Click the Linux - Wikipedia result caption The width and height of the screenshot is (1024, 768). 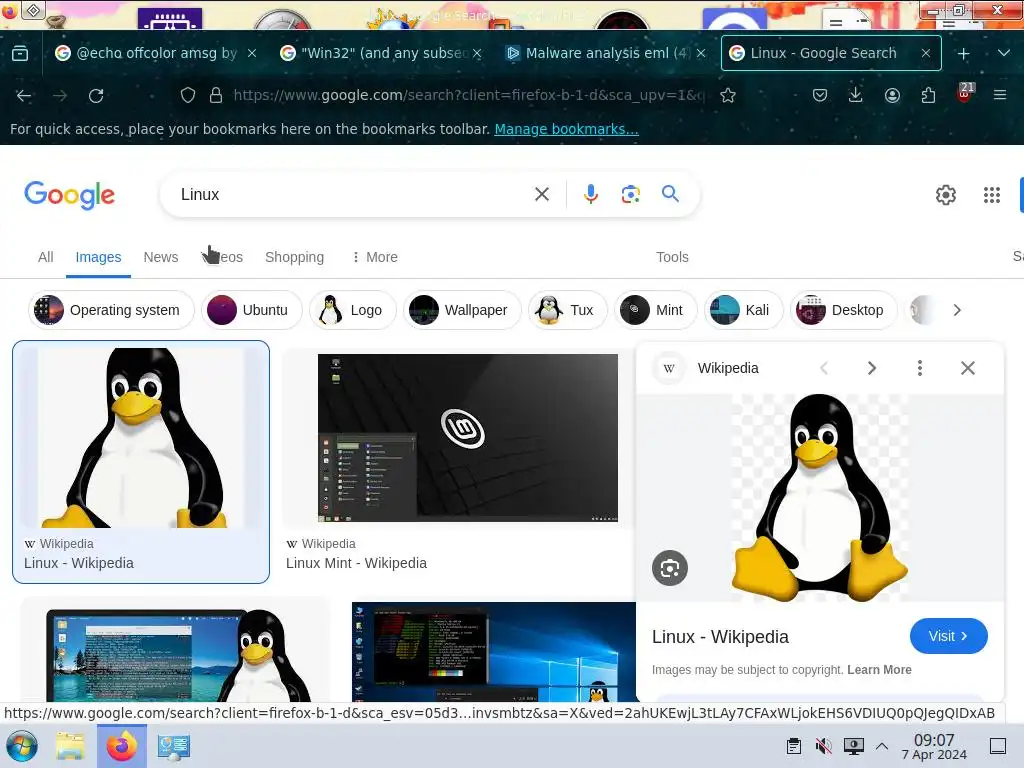point(79,563)
